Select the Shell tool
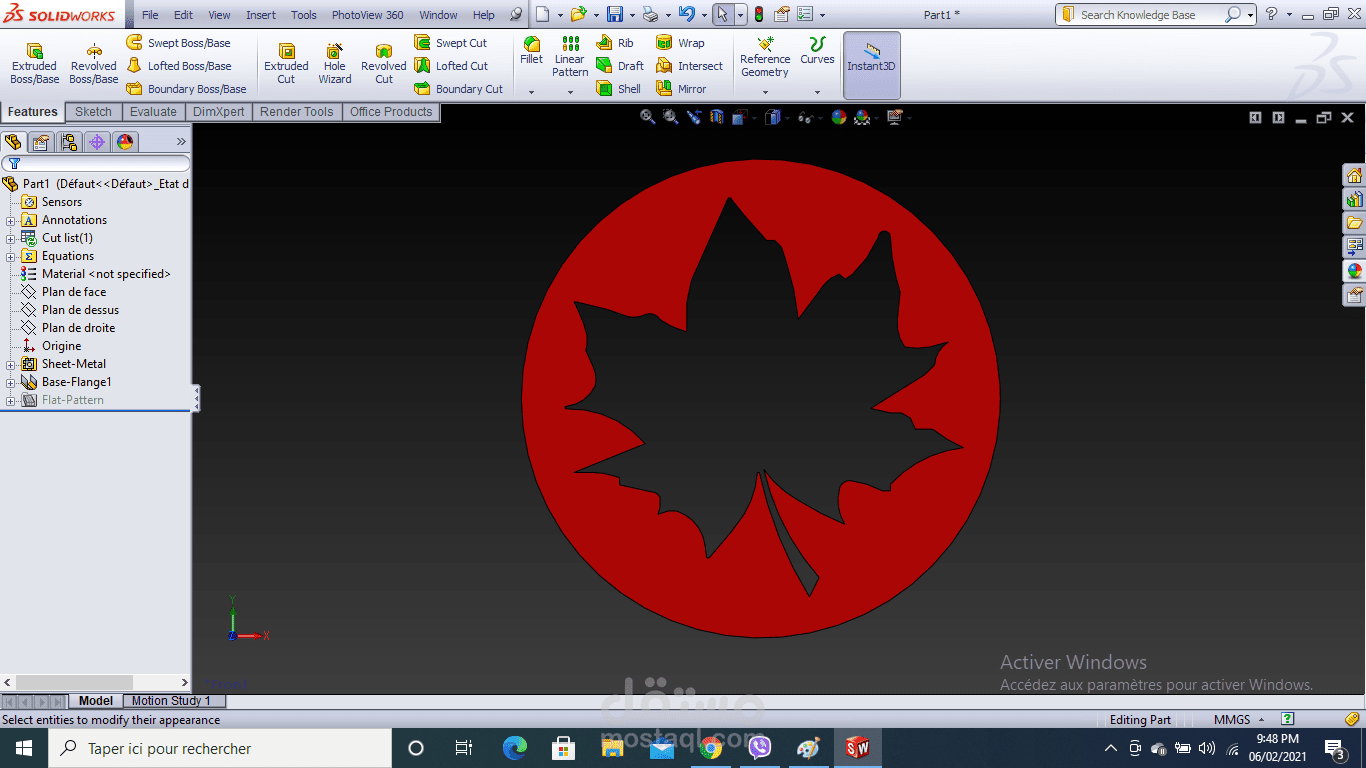1366x768 pixels. 619,89
